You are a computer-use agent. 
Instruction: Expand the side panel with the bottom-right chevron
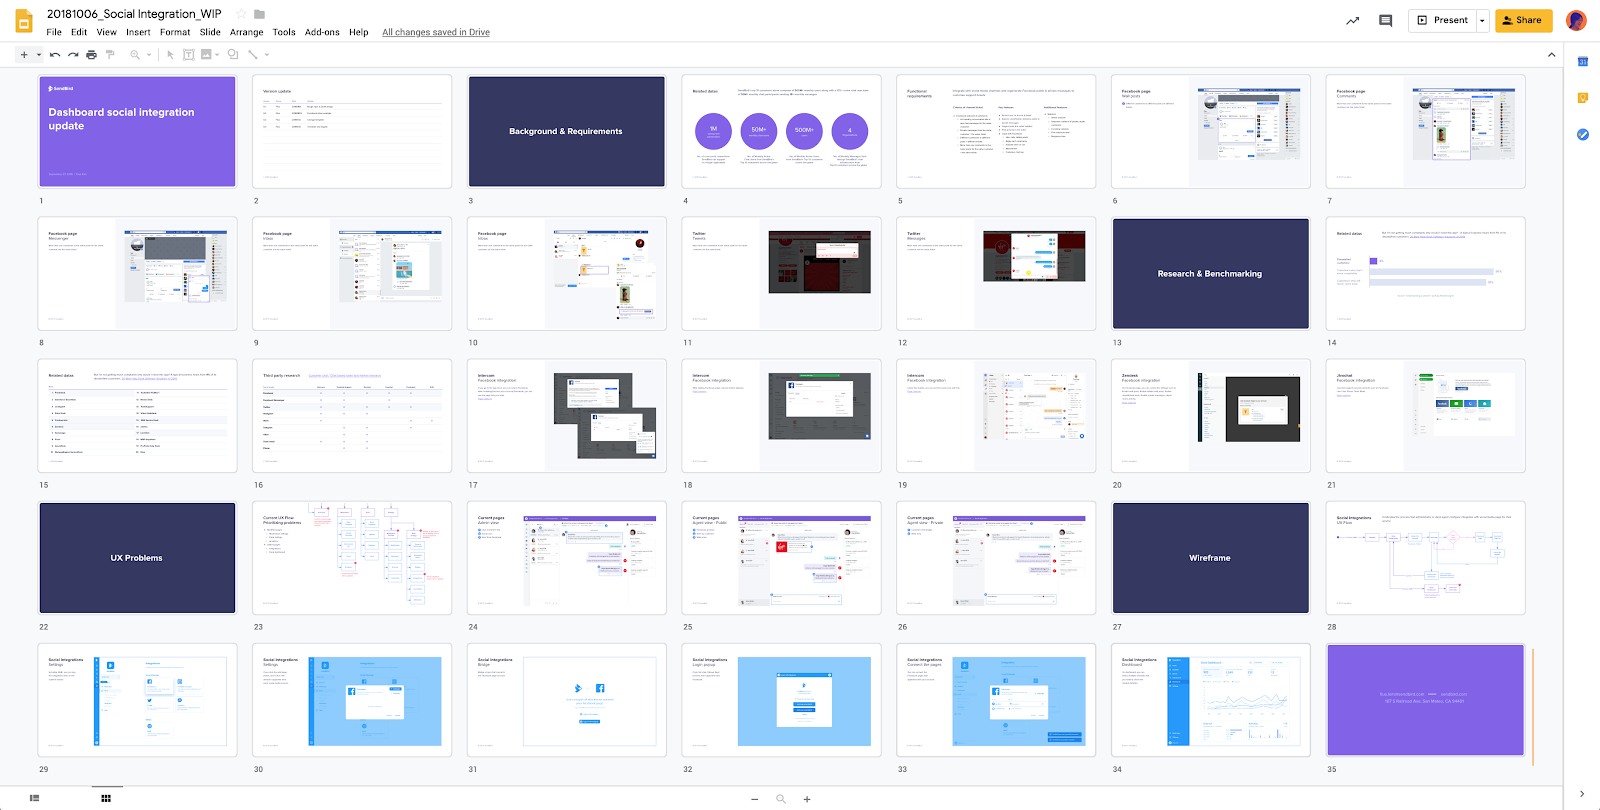click(x=1582, y=794)
